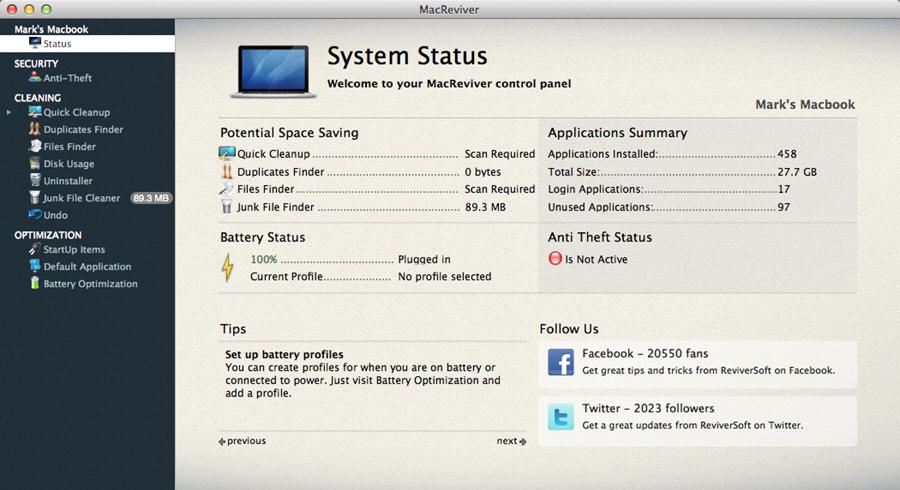The width and height of the screenshot is (900, 490).
Task: Click the Junk File Cleaner trash icon
Action: click(x=35, y=197)
